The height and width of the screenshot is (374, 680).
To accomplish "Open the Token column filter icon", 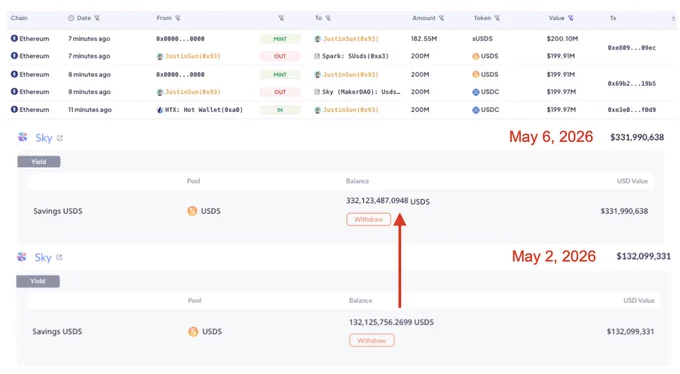I will (497, 18).
